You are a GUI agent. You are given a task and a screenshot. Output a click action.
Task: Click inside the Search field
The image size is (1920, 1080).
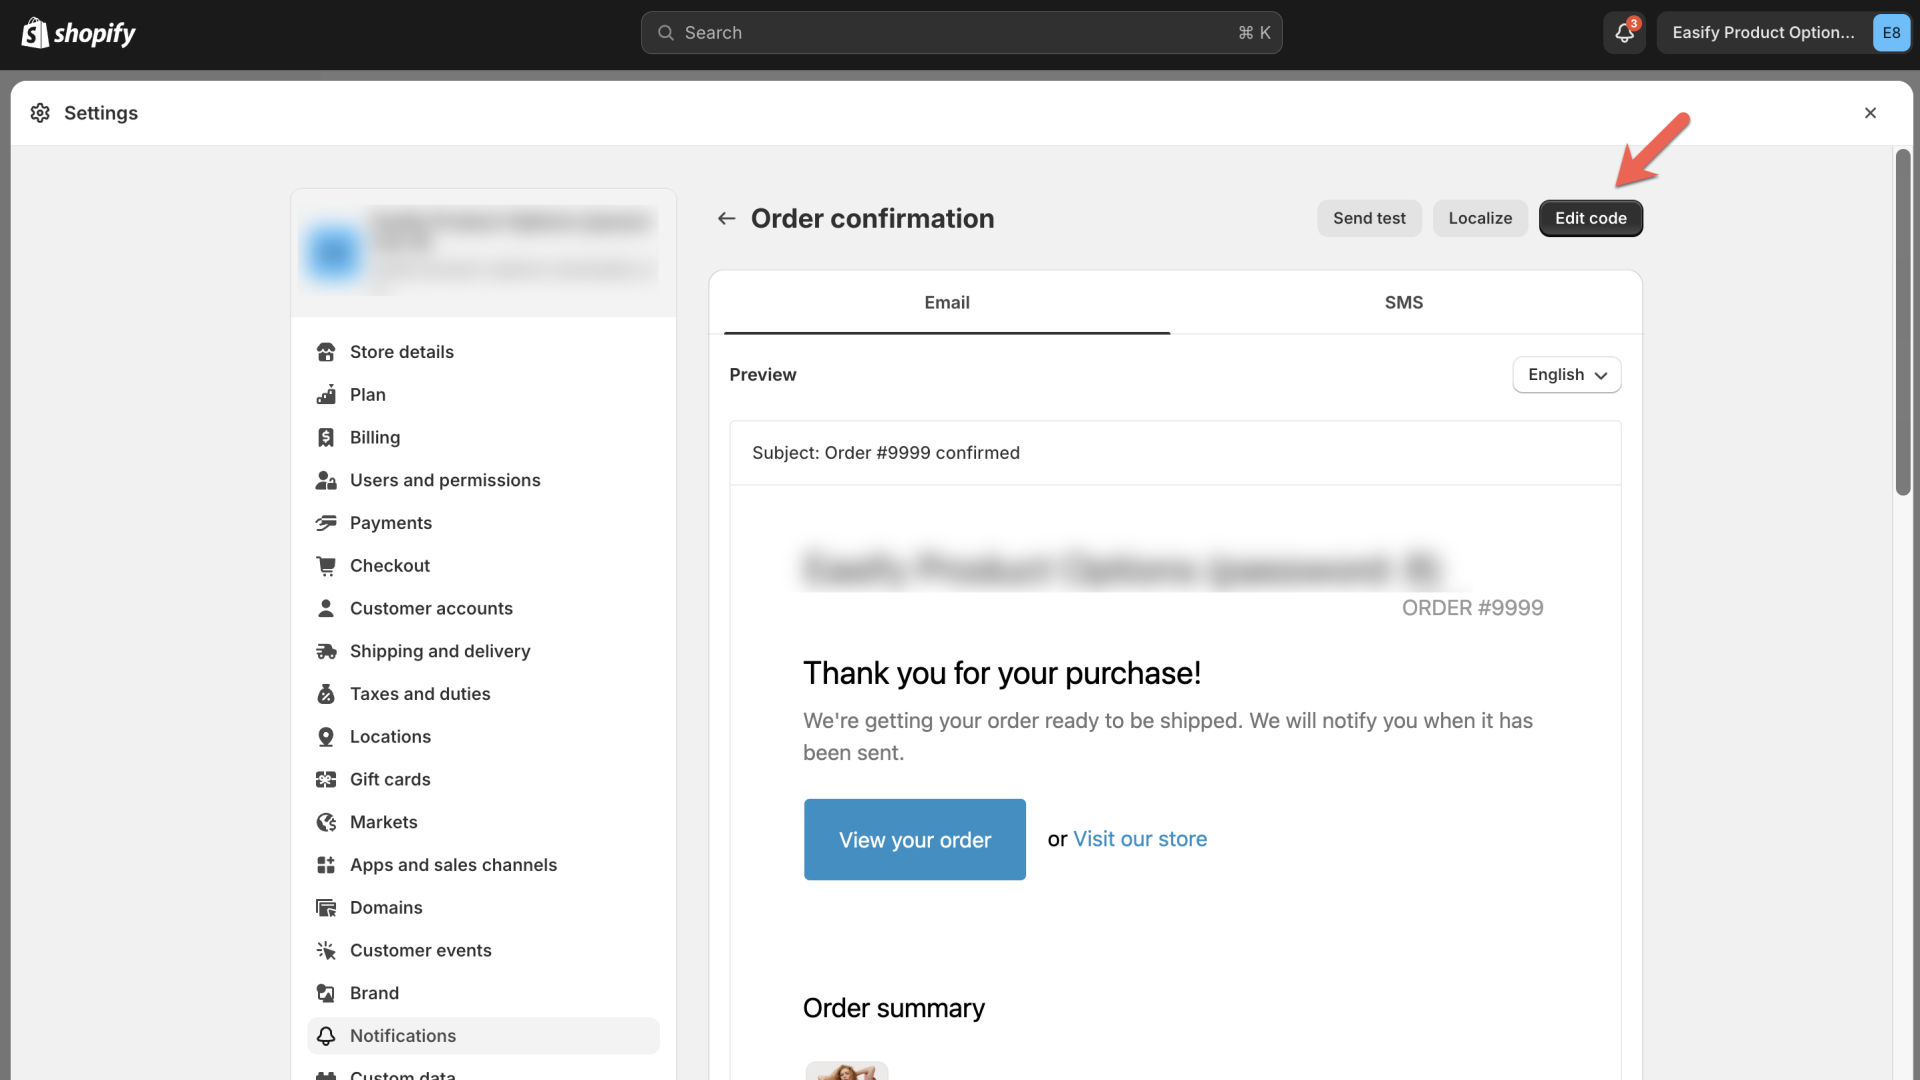(x=960, y=32)
